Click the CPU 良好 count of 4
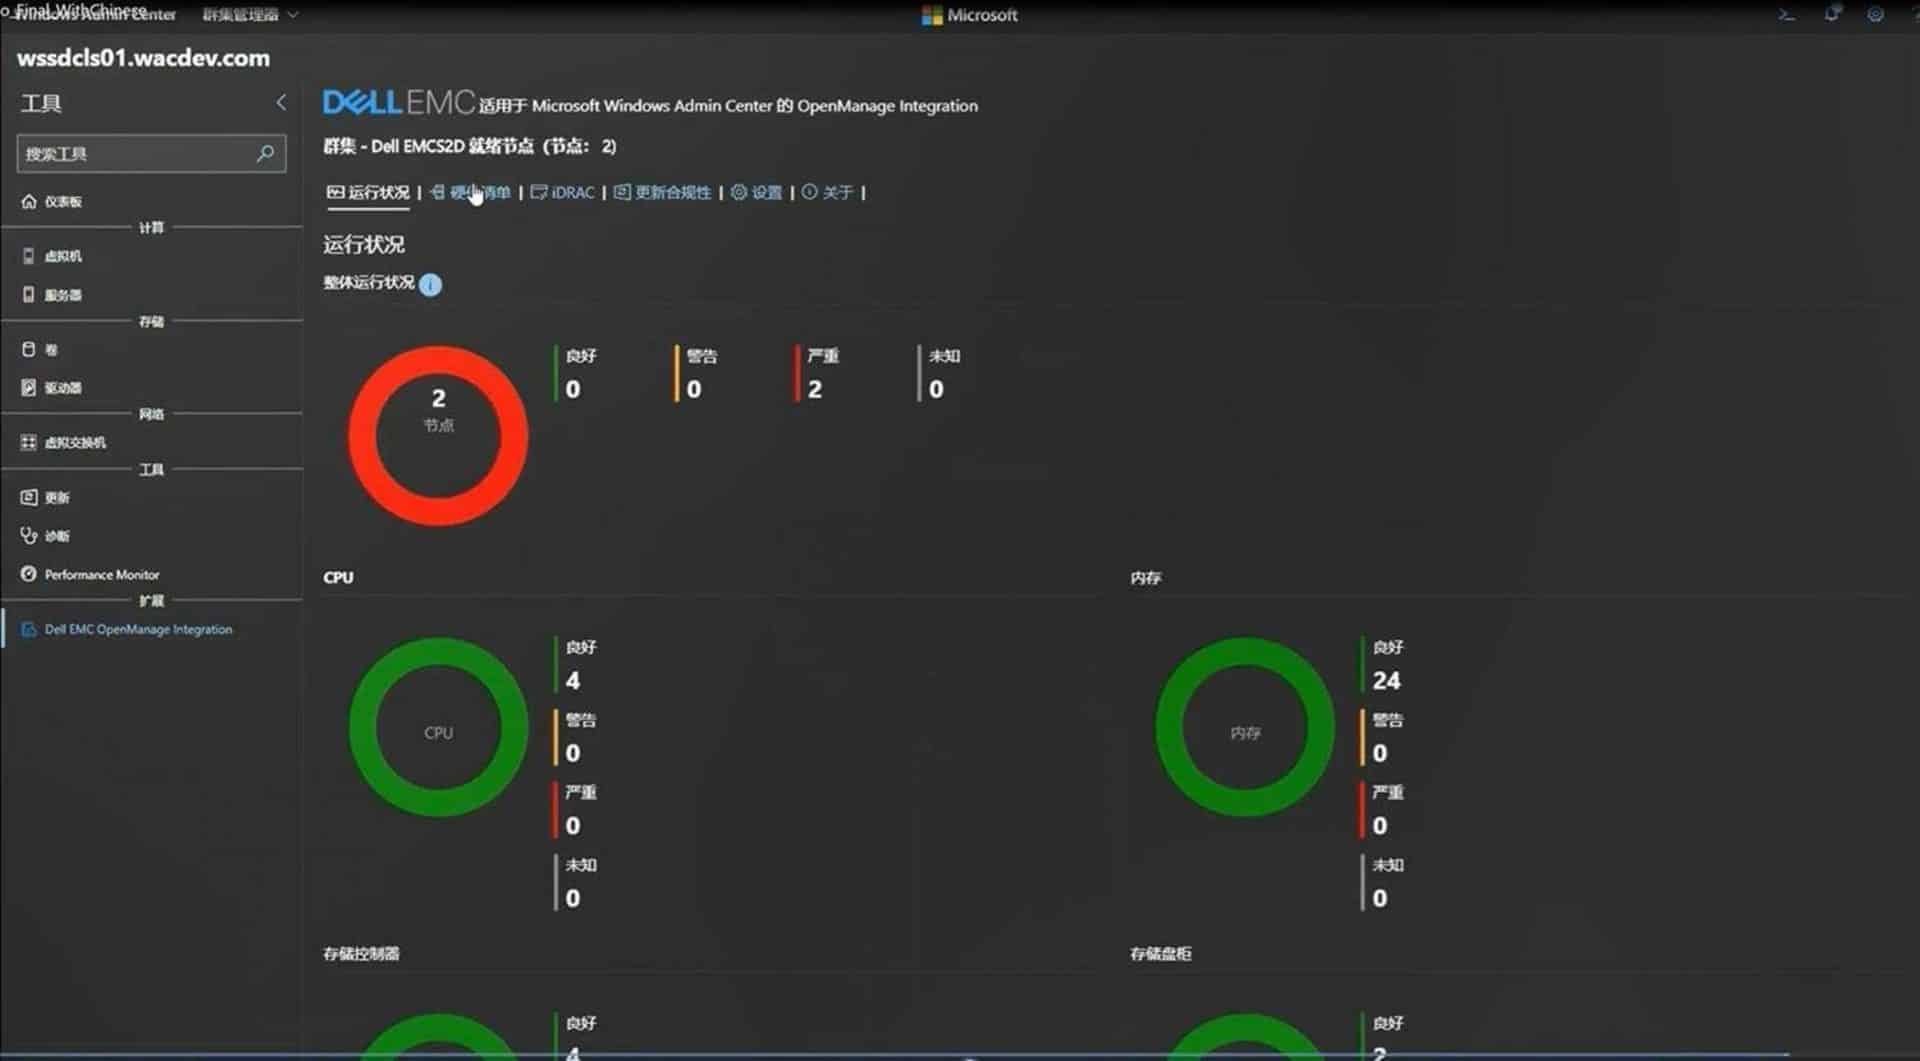Image resolution: width=1920 pixels, height=1061 pixels. coord(573,681)
